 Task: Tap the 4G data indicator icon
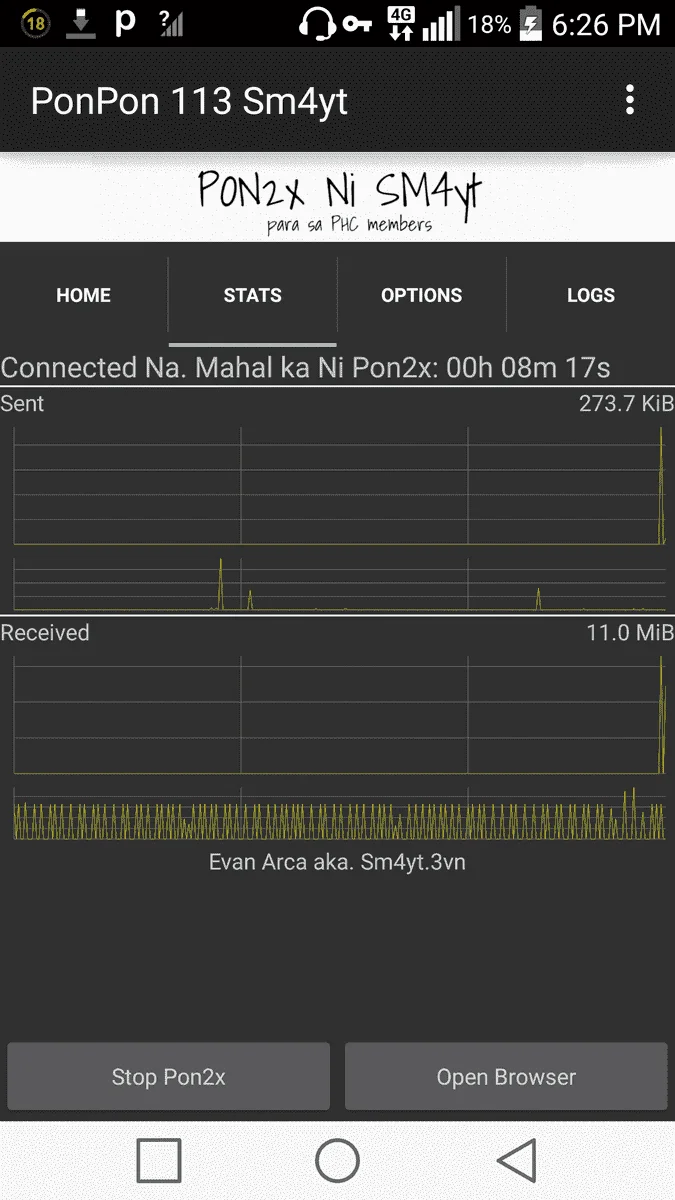[401, 24]
